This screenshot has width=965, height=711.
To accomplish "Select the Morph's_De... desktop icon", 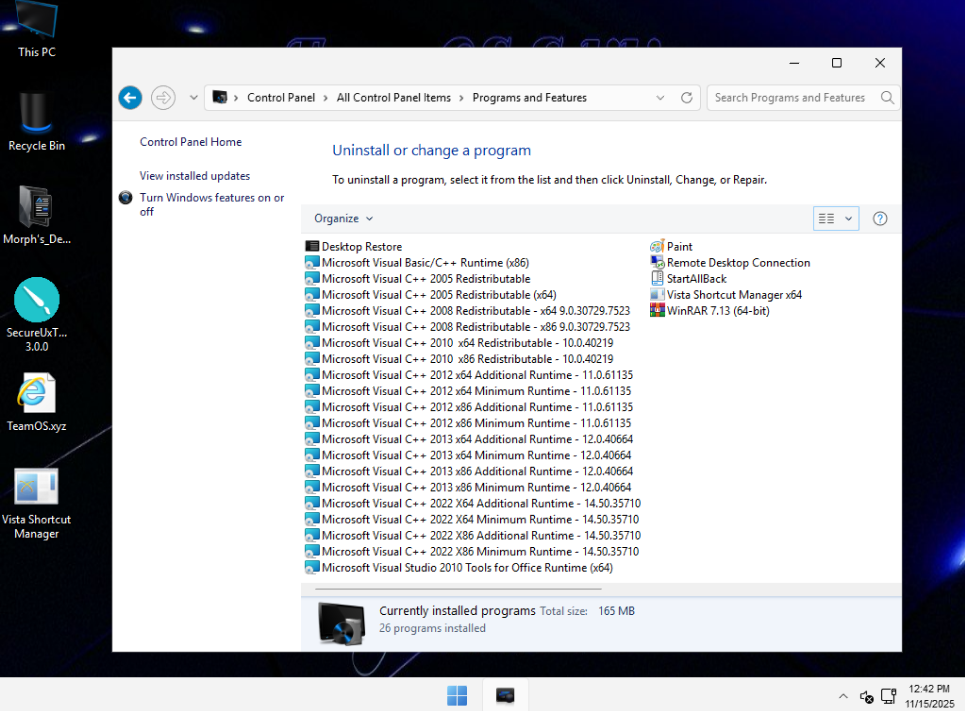I will 36,215.
